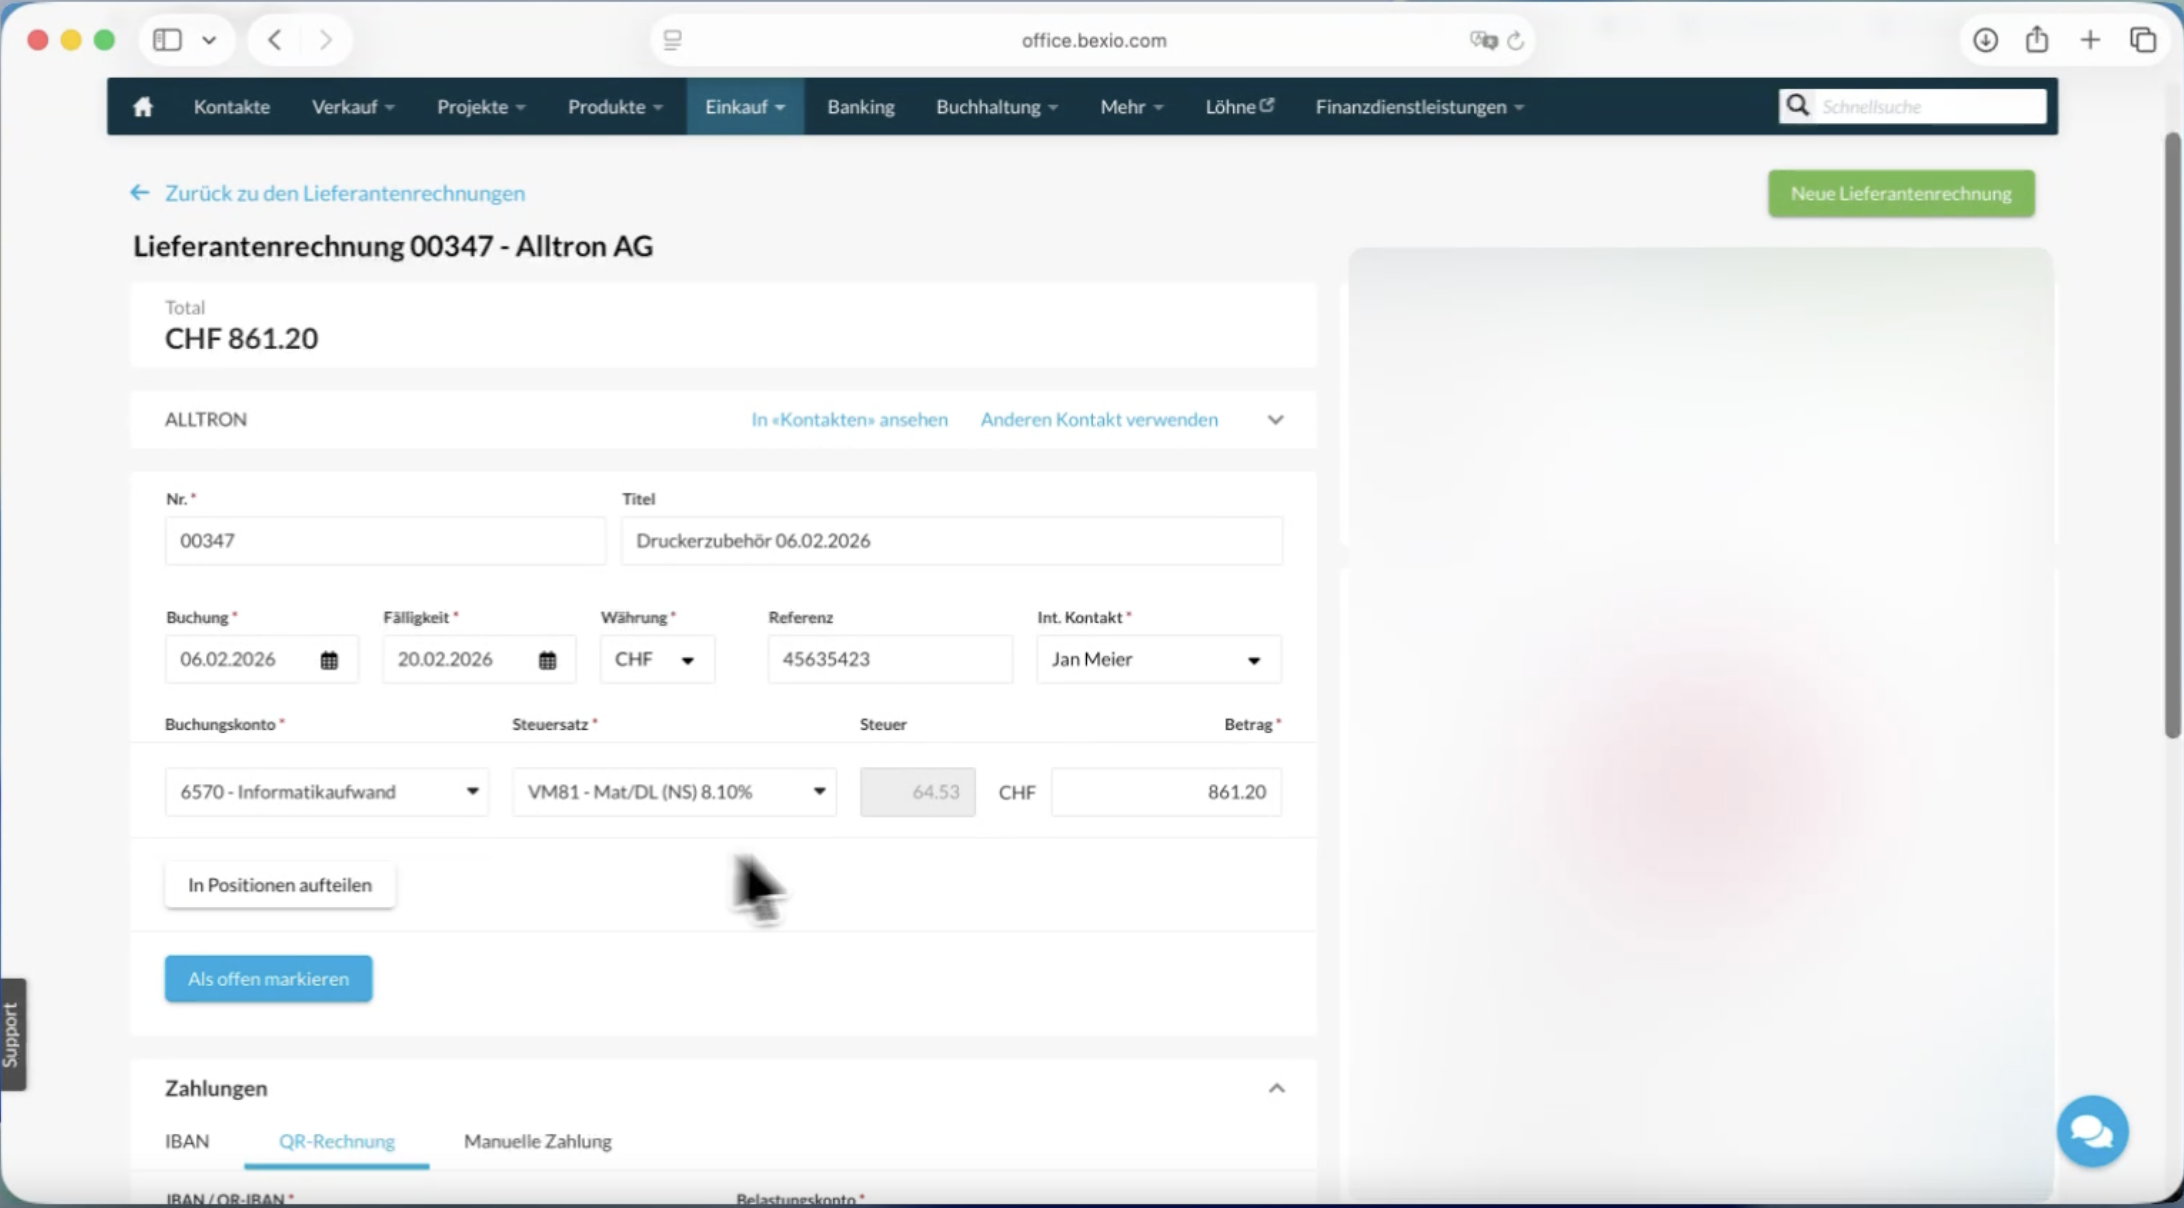Open the Buchungskonto 6570 Informatikaufwand dropdown
This screenshot has height=1208, width=2184.
pos(327,792)
